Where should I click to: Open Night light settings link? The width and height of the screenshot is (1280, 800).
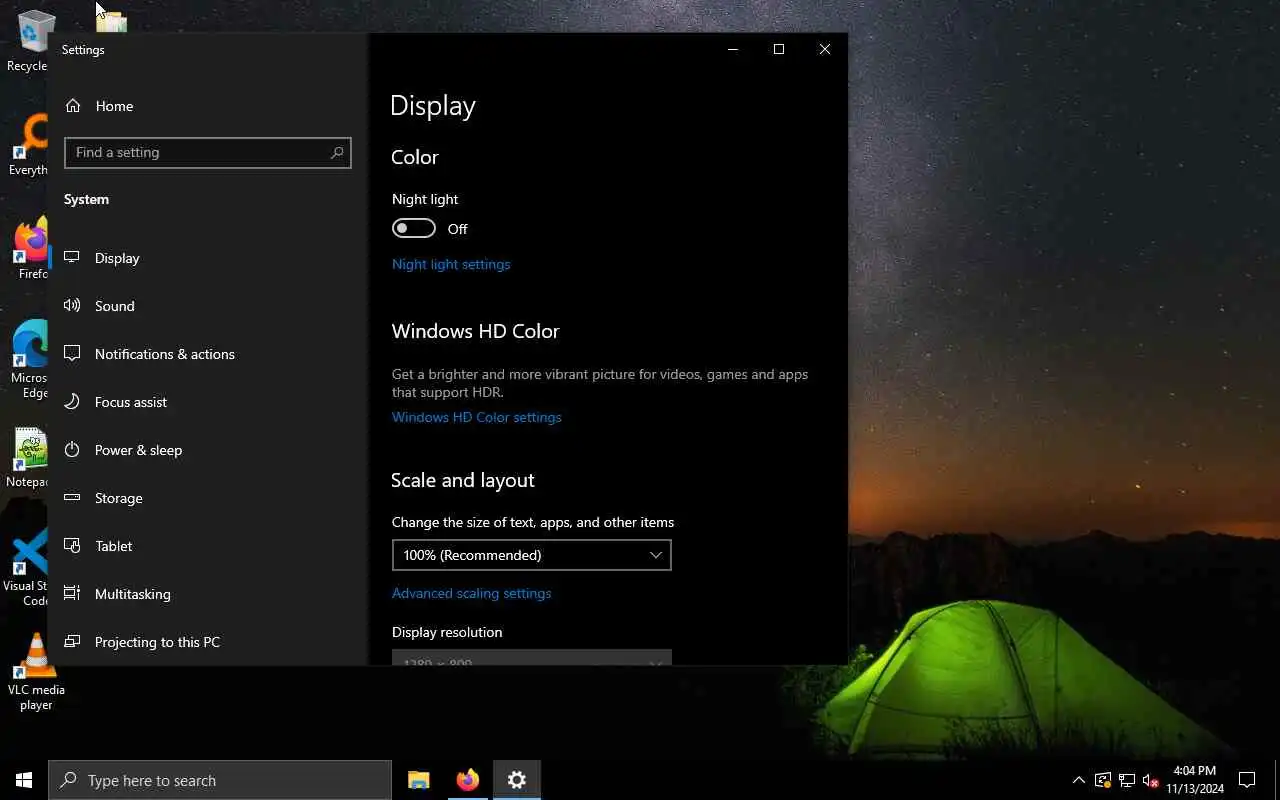click(x=451, y=264)
